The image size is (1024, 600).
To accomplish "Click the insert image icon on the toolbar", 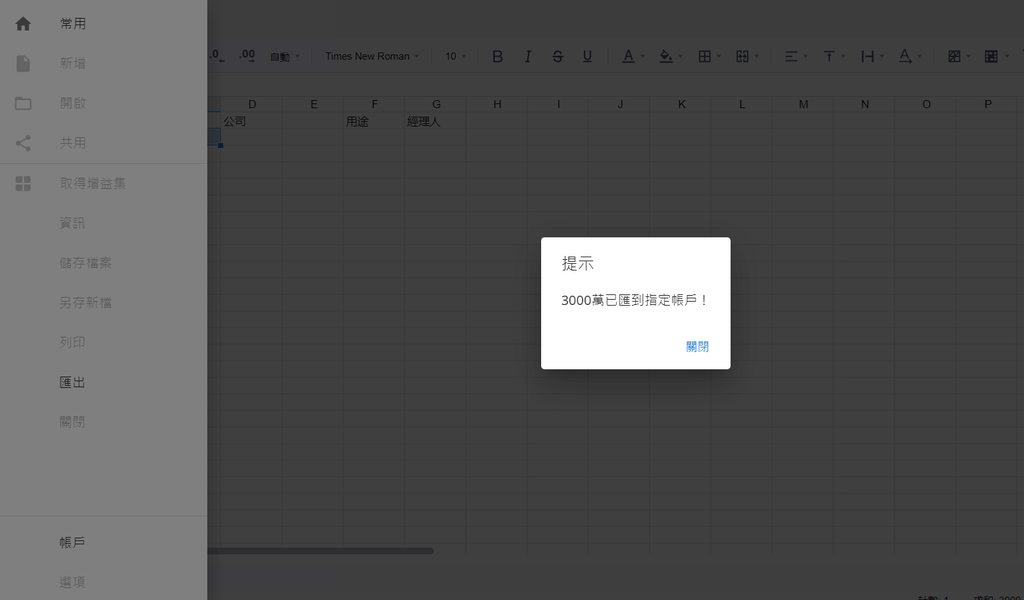I will point(952,57).
